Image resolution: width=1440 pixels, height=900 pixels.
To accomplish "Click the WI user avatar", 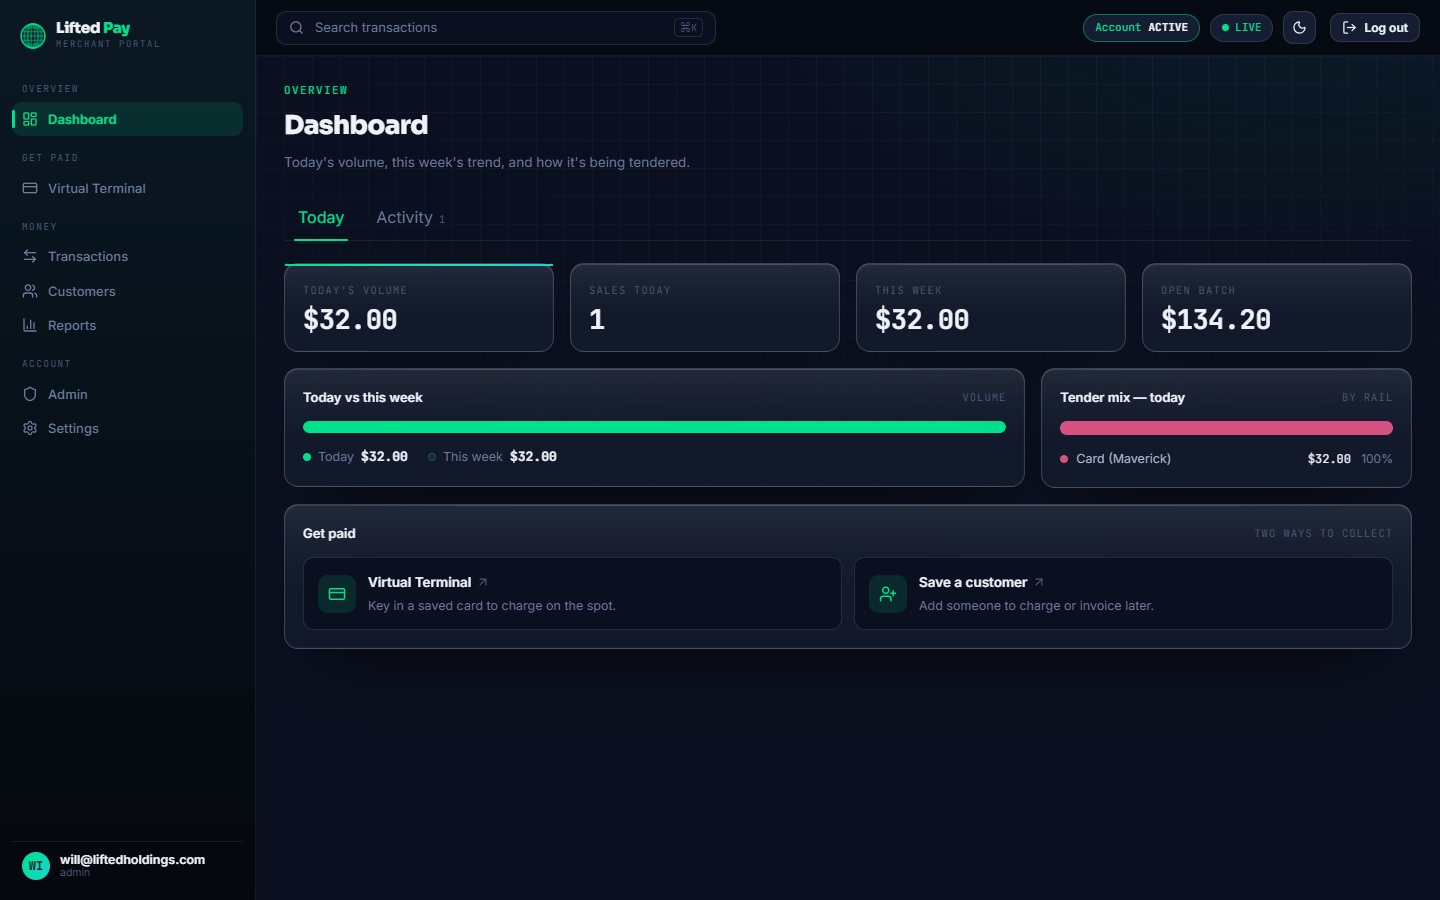I will click(x=36, y=866).
